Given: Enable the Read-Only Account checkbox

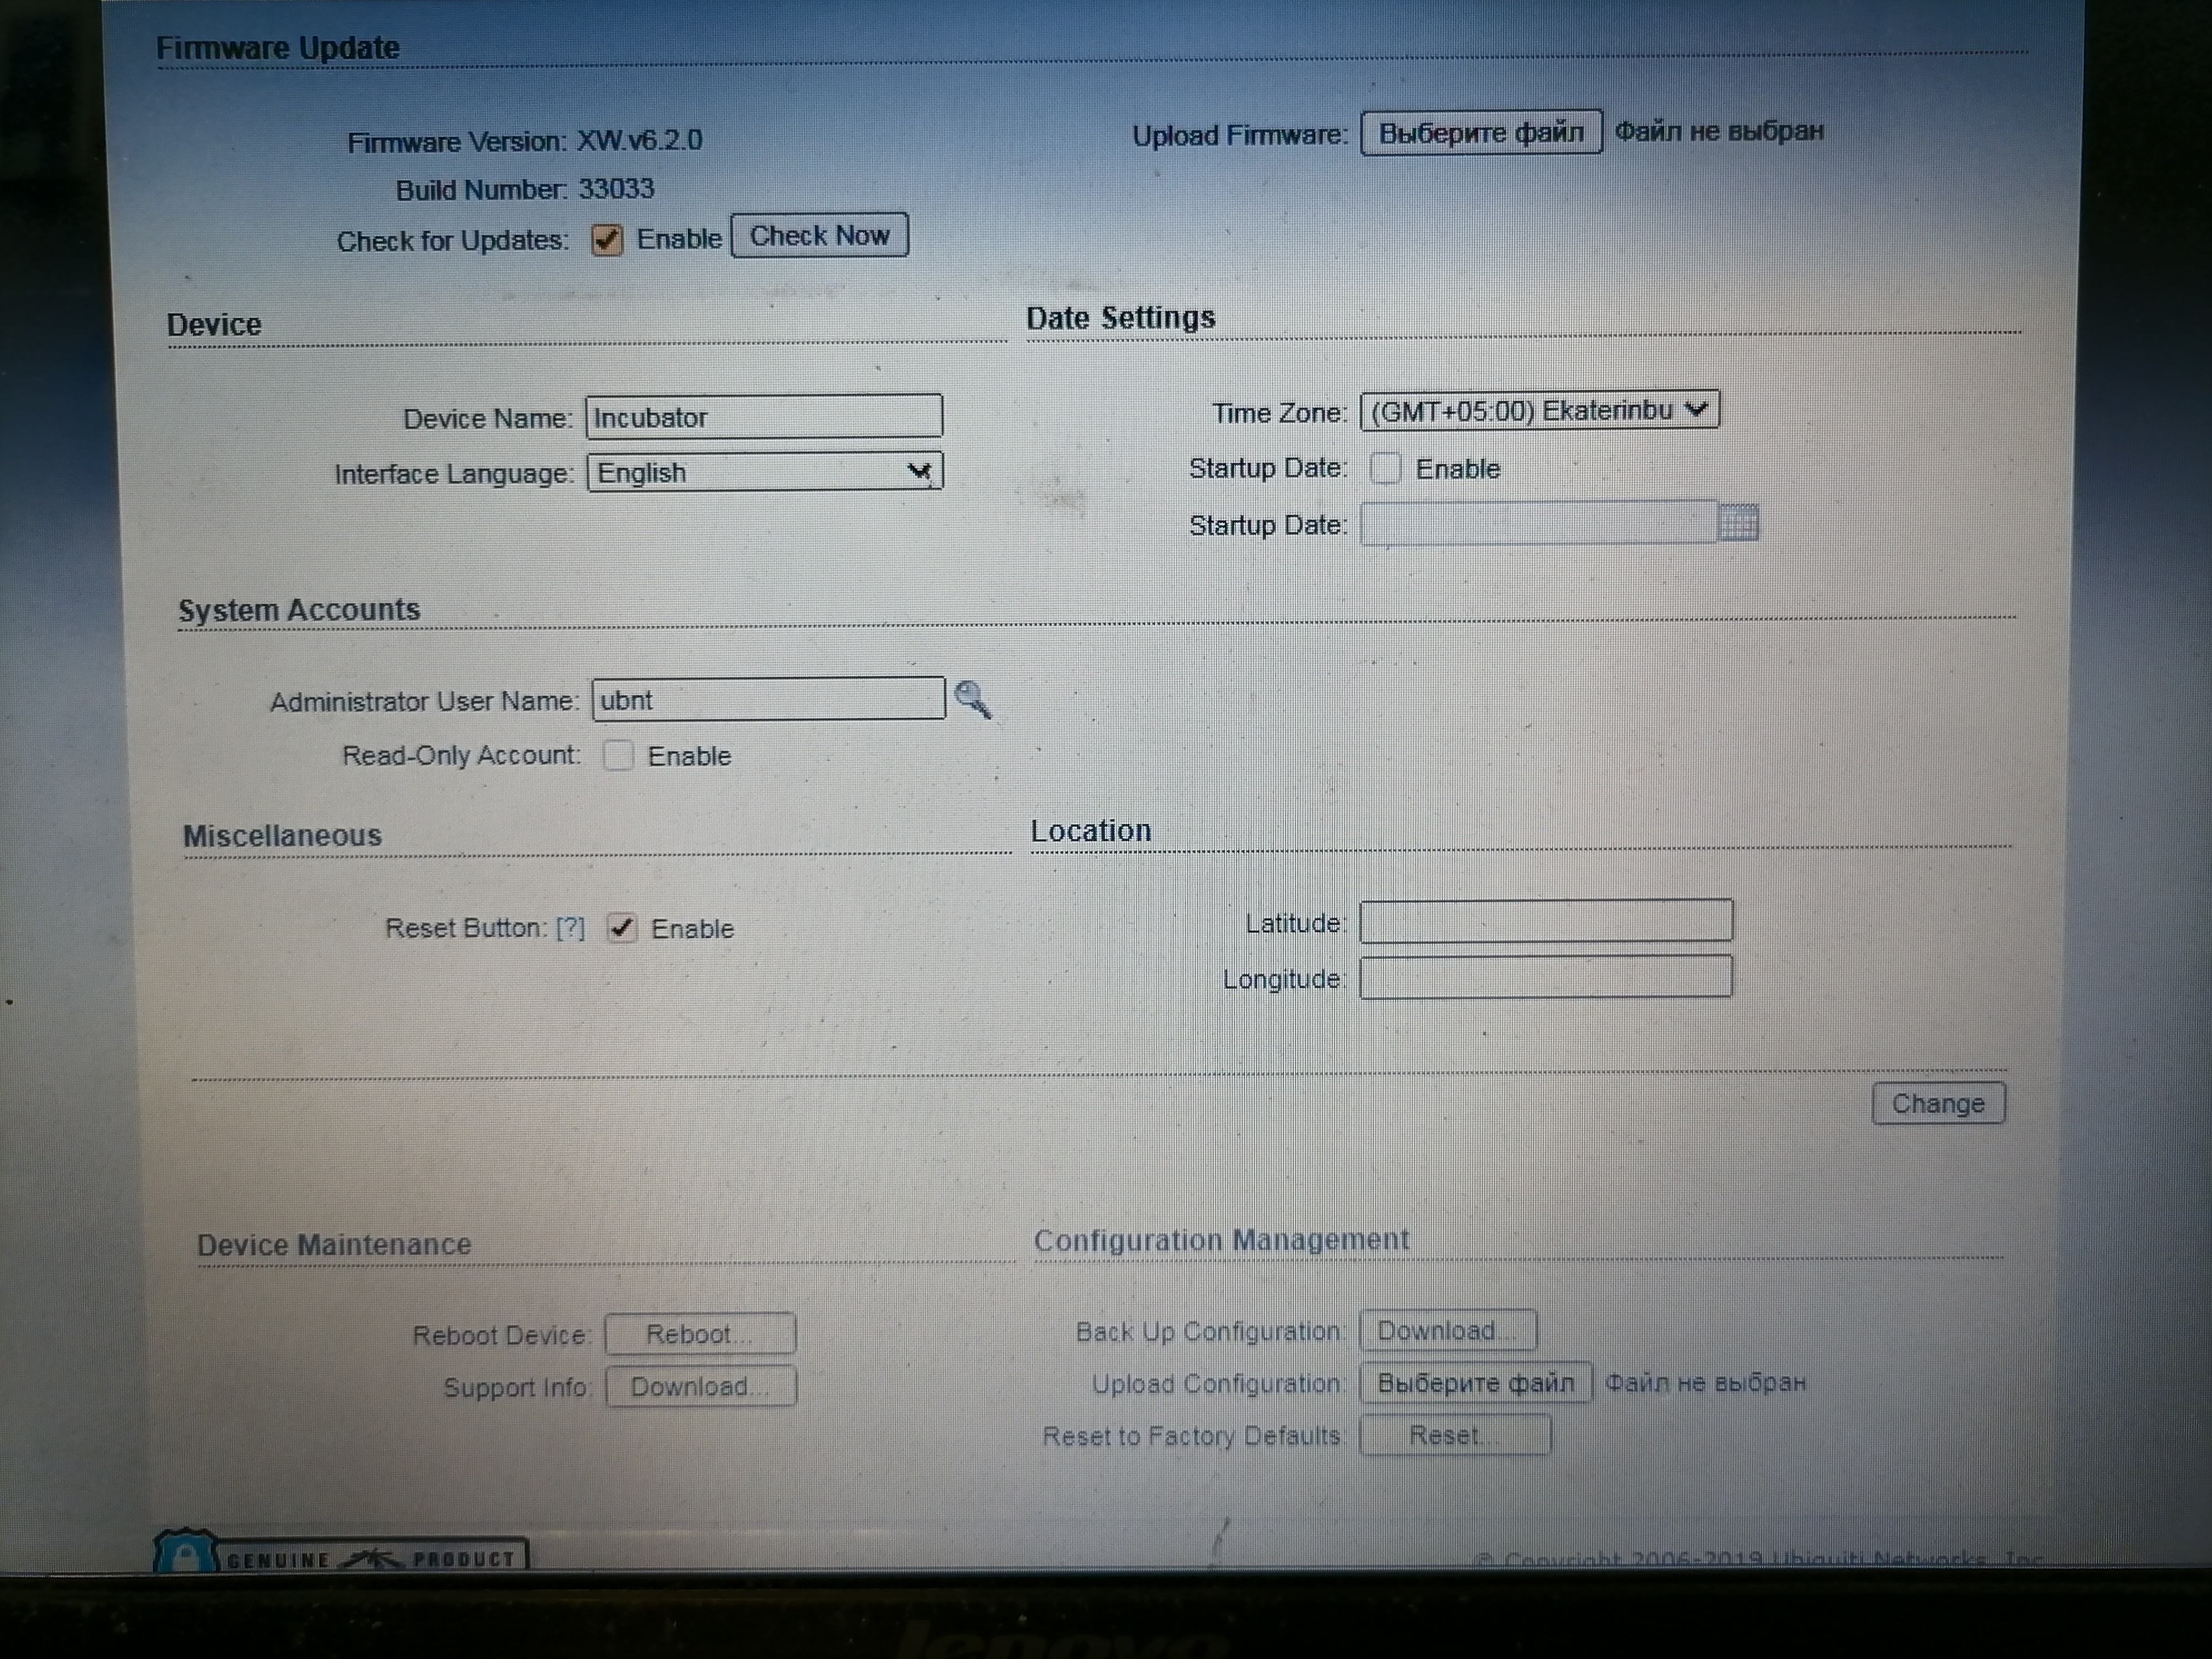Looking at the screenshot, I should click(618, 755).
